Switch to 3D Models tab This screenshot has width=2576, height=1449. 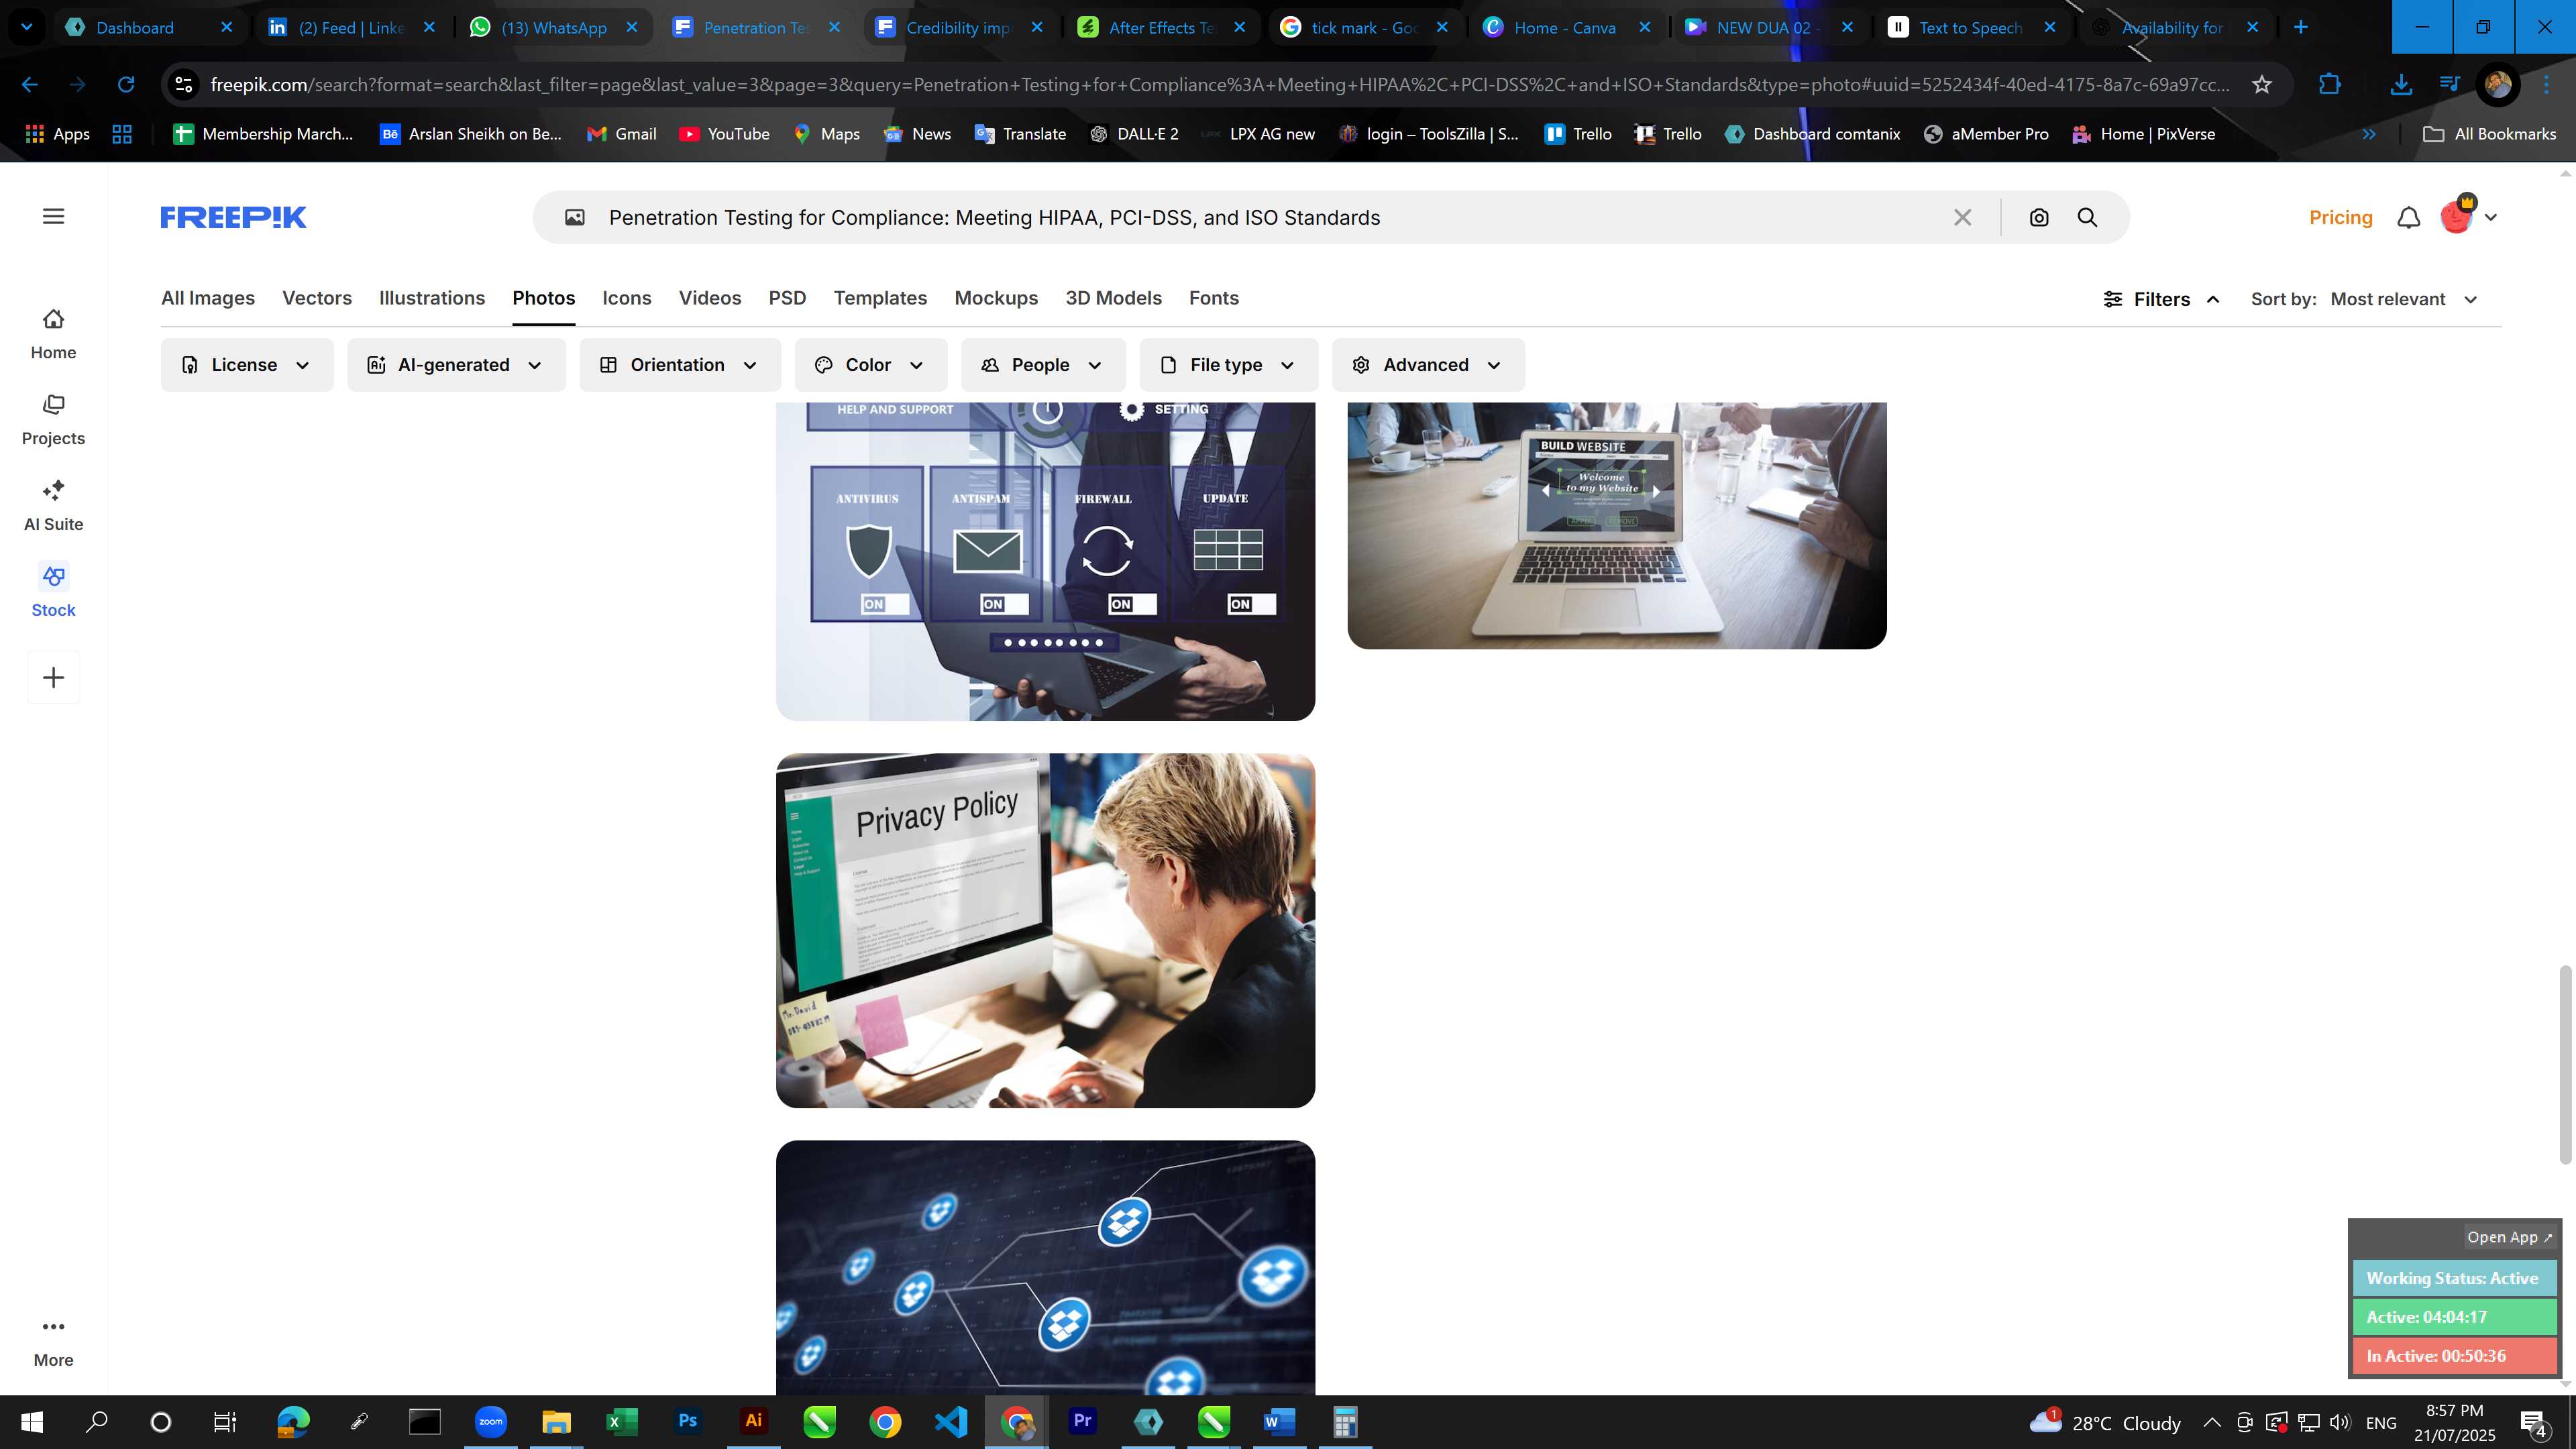click(x=1113, y=298)
